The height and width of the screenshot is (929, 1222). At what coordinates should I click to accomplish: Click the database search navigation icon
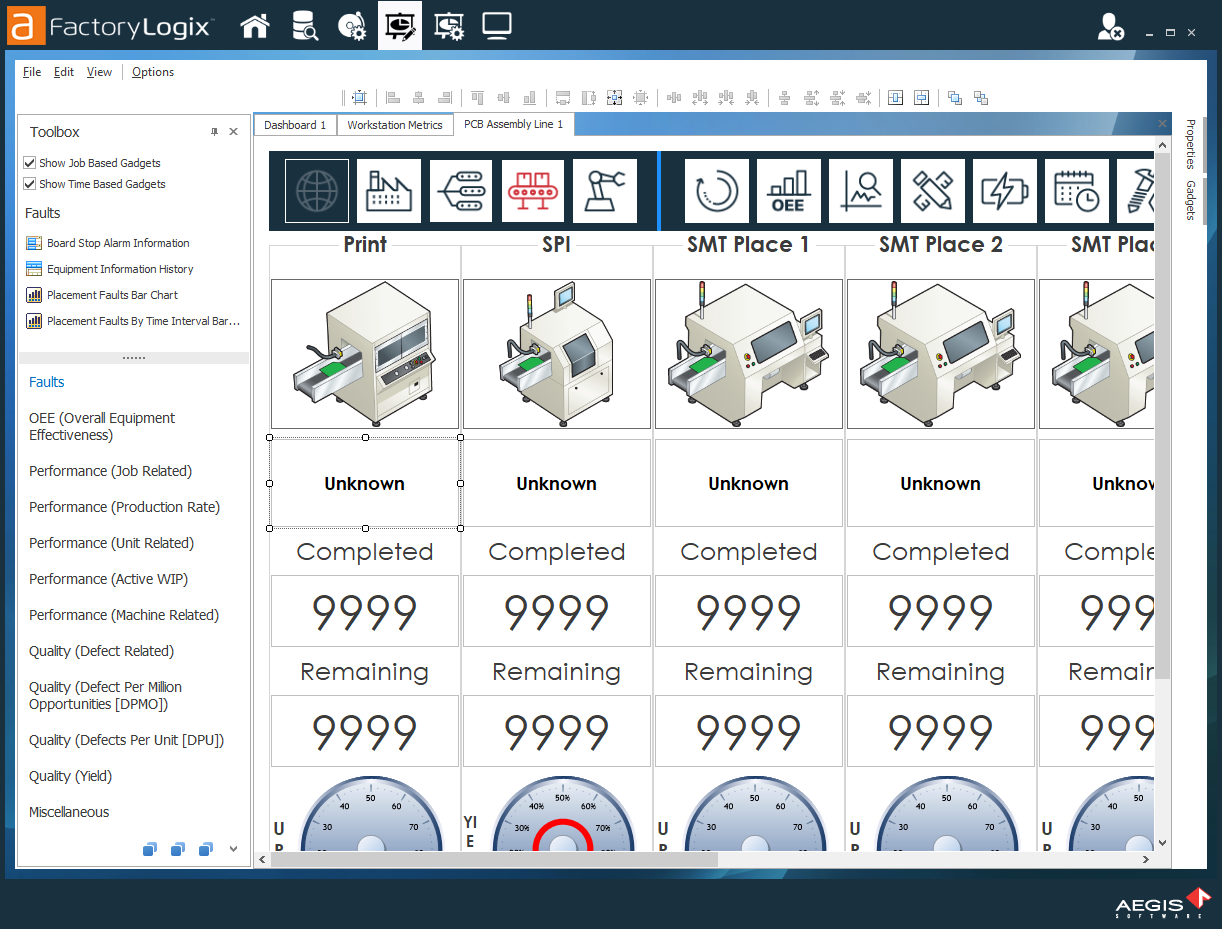[x=305, y=25]
